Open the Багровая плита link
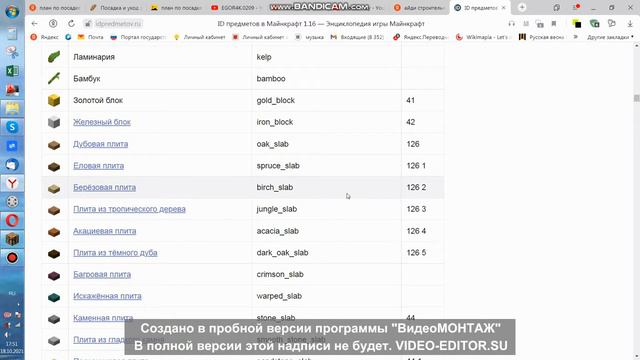This screenshot has width=640, height=360. tap(102, 274)
